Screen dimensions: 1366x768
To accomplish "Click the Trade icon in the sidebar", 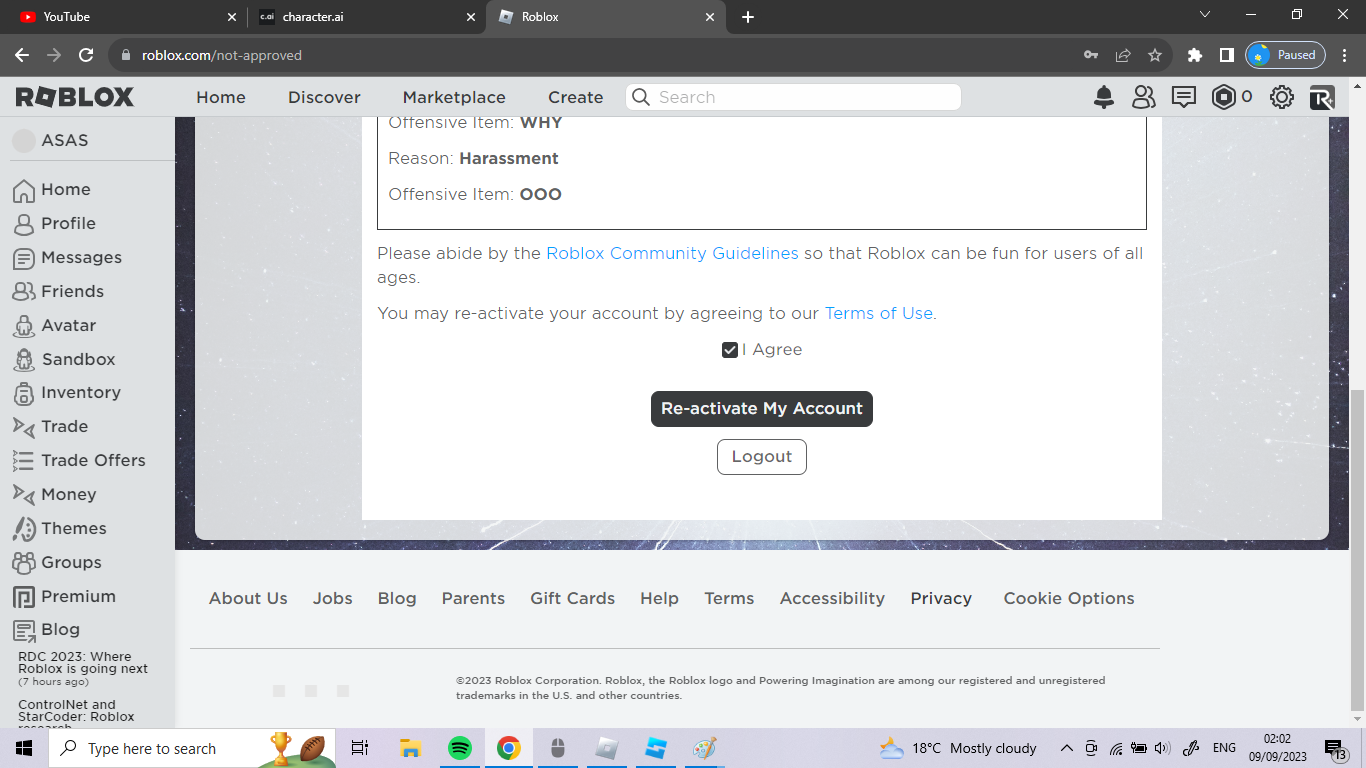I will pyautogui.click(x=24, y=427).
